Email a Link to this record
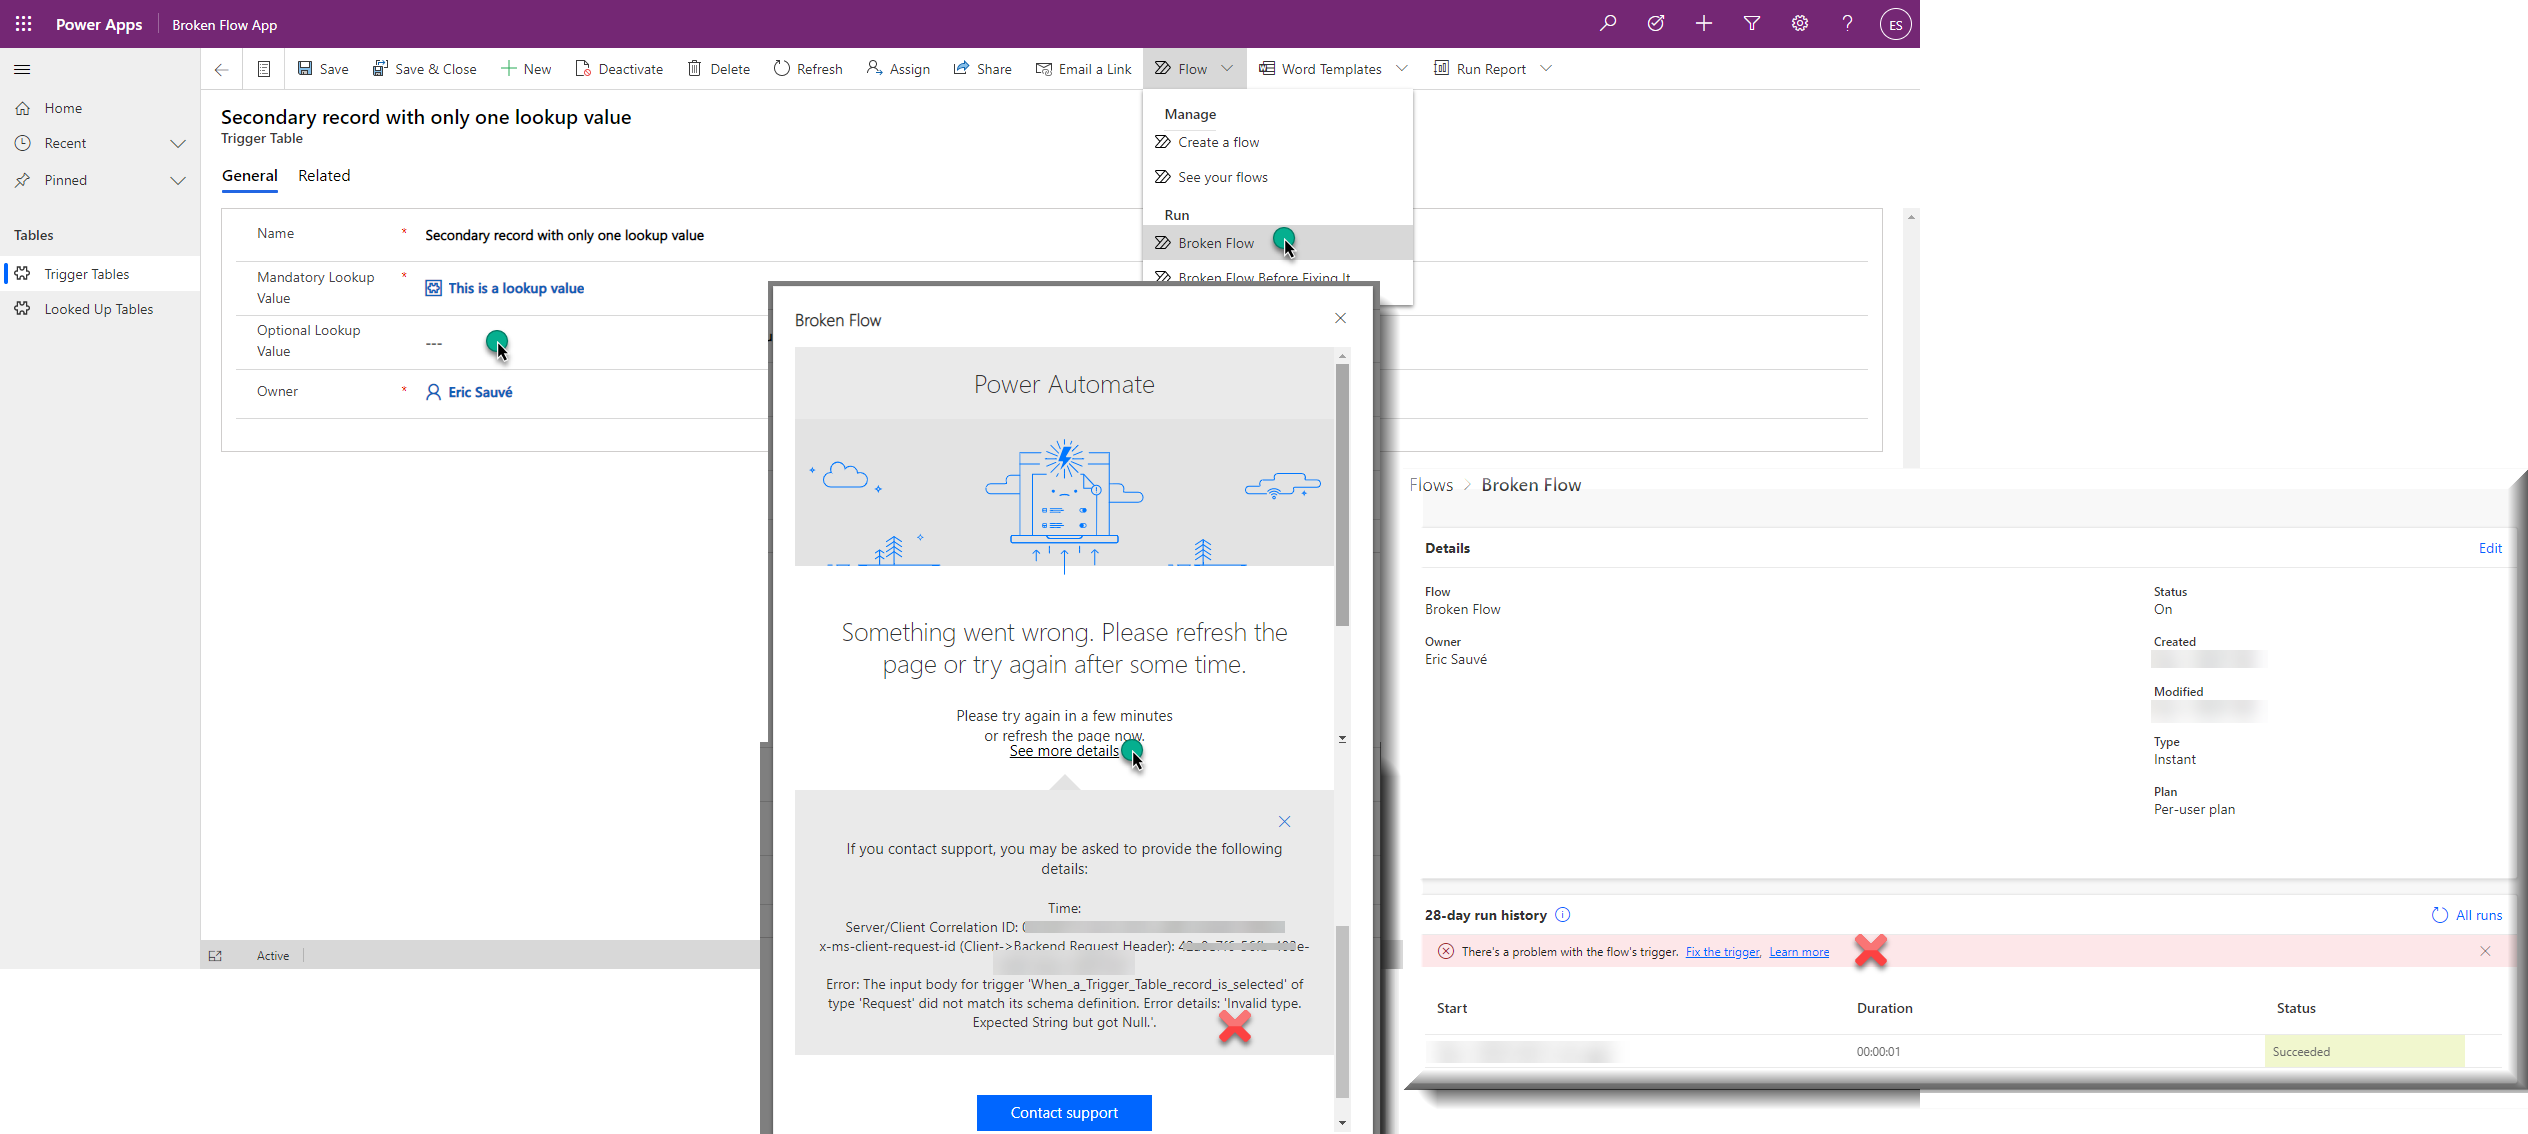The width and height of the screenshot is (2528, 1134). [1083, 68]
